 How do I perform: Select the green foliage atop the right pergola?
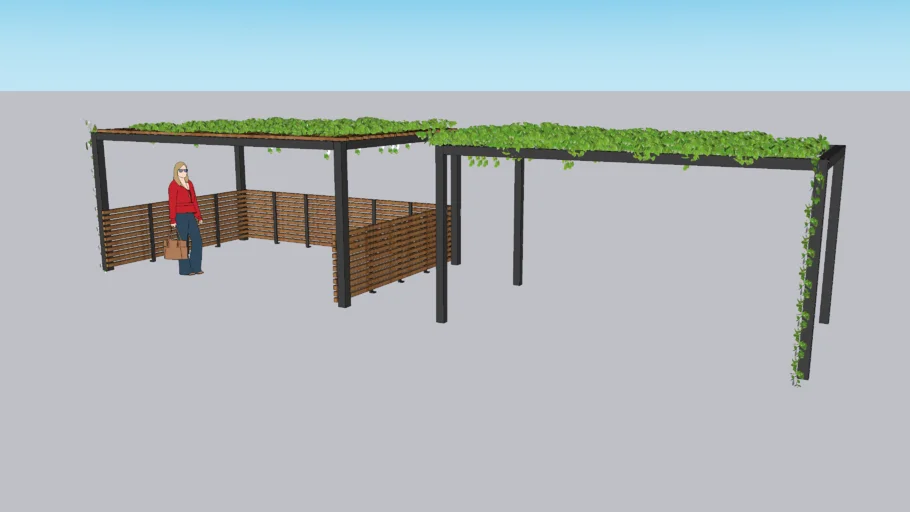click(630, 143)
